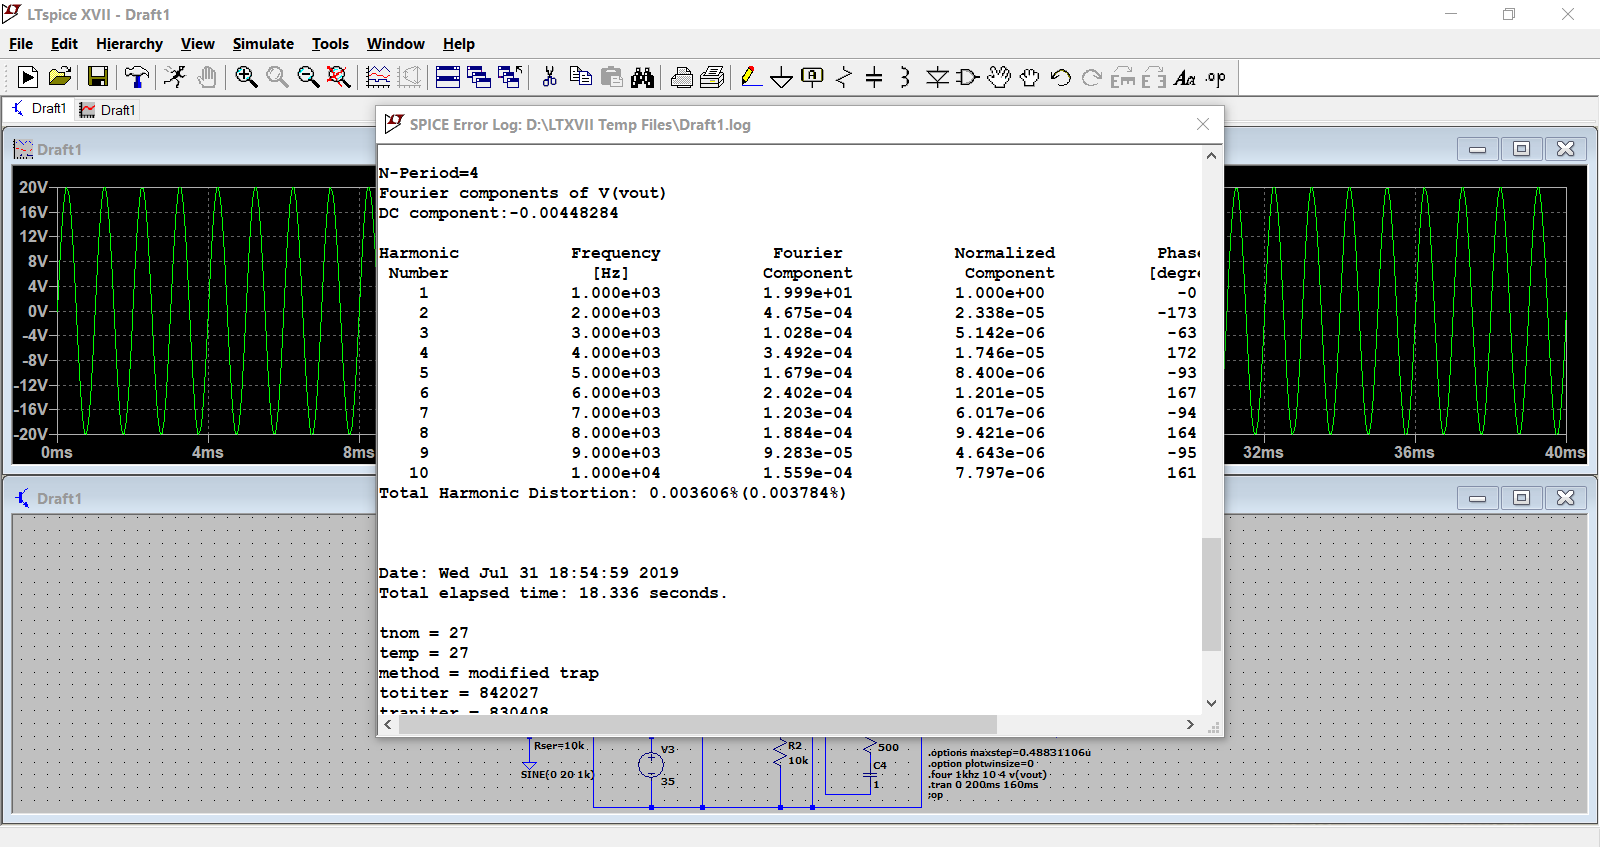This screenshot has height=847, width=1600.
Task: Click the .four 1khz directive text
Action: [x=987, y=774]
